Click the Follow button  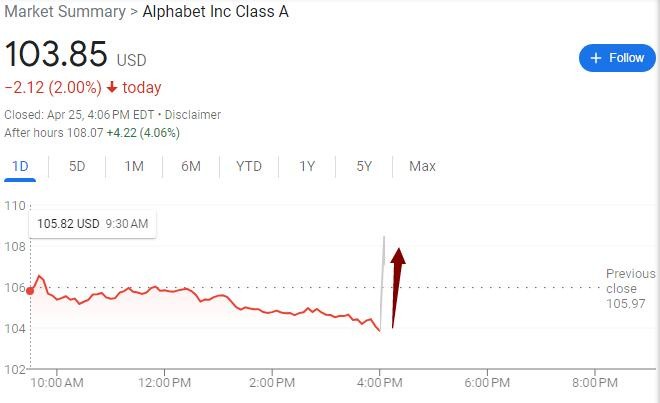pos(617,58)
